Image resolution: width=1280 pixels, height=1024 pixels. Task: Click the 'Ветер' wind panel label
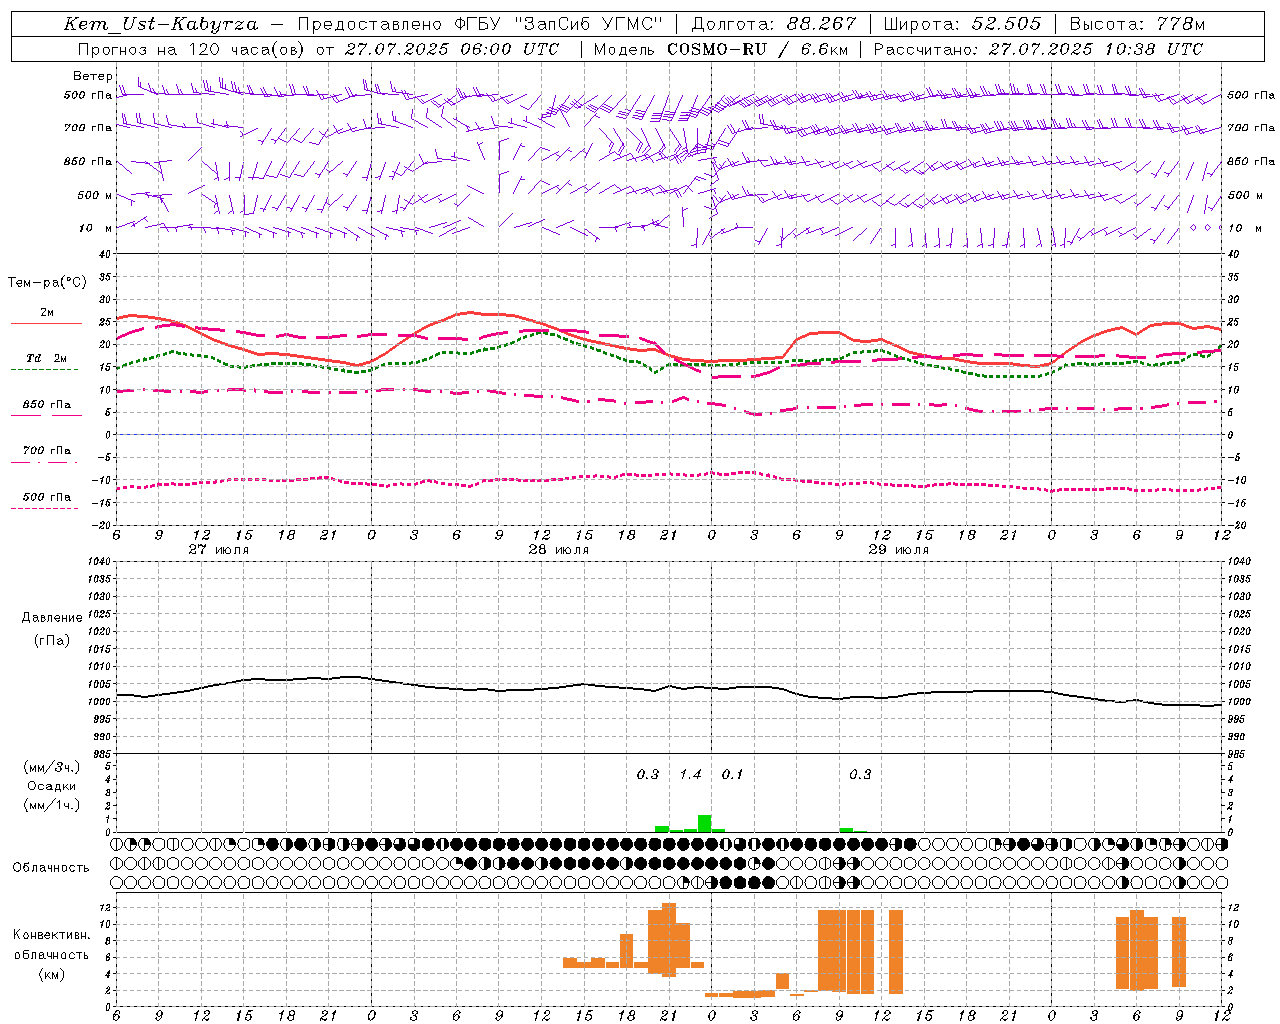[x=92, y=76]
